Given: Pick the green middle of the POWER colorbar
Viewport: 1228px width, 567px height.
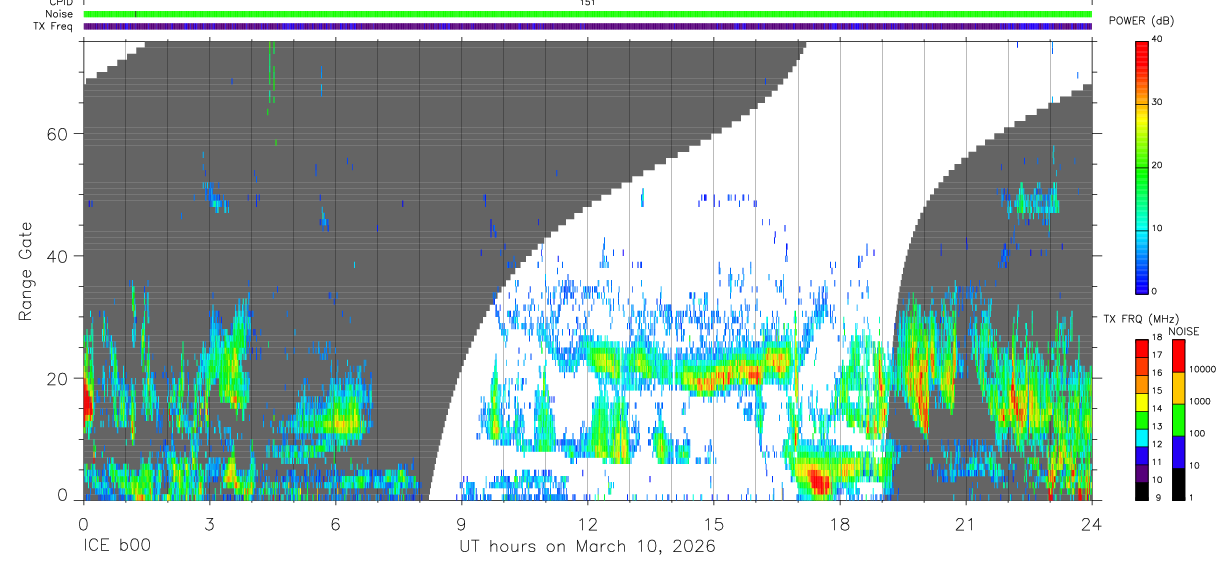Looking at the screenshot, I should (1142, 170).
